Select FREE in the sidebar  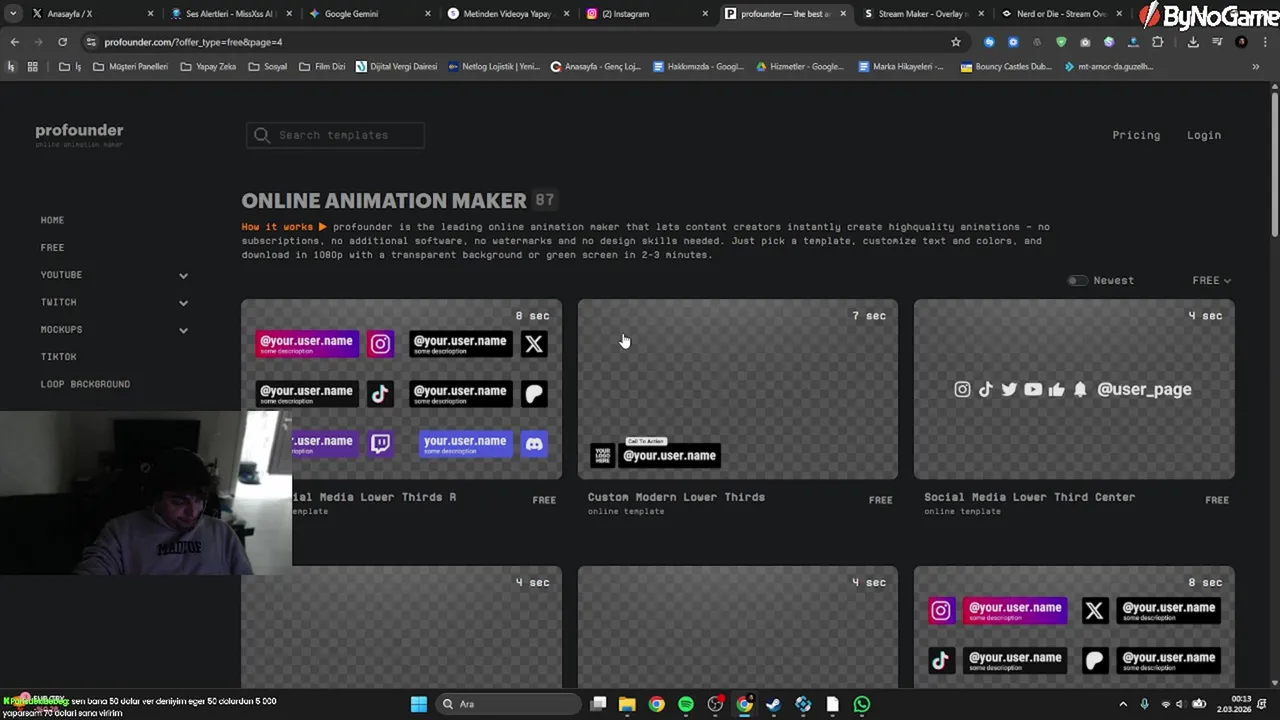[52, 247]
